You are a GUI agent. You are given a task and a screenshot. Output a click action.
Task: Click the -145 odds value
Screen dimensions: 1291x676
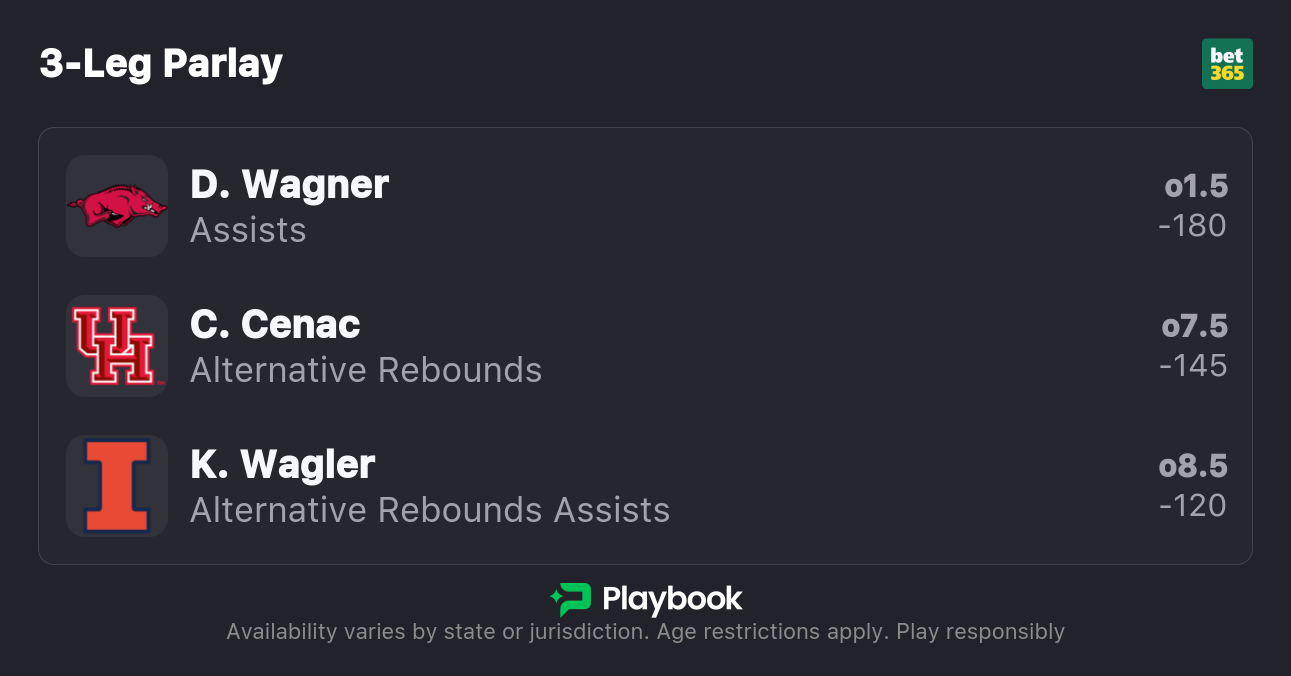[x=1193, y=366]
